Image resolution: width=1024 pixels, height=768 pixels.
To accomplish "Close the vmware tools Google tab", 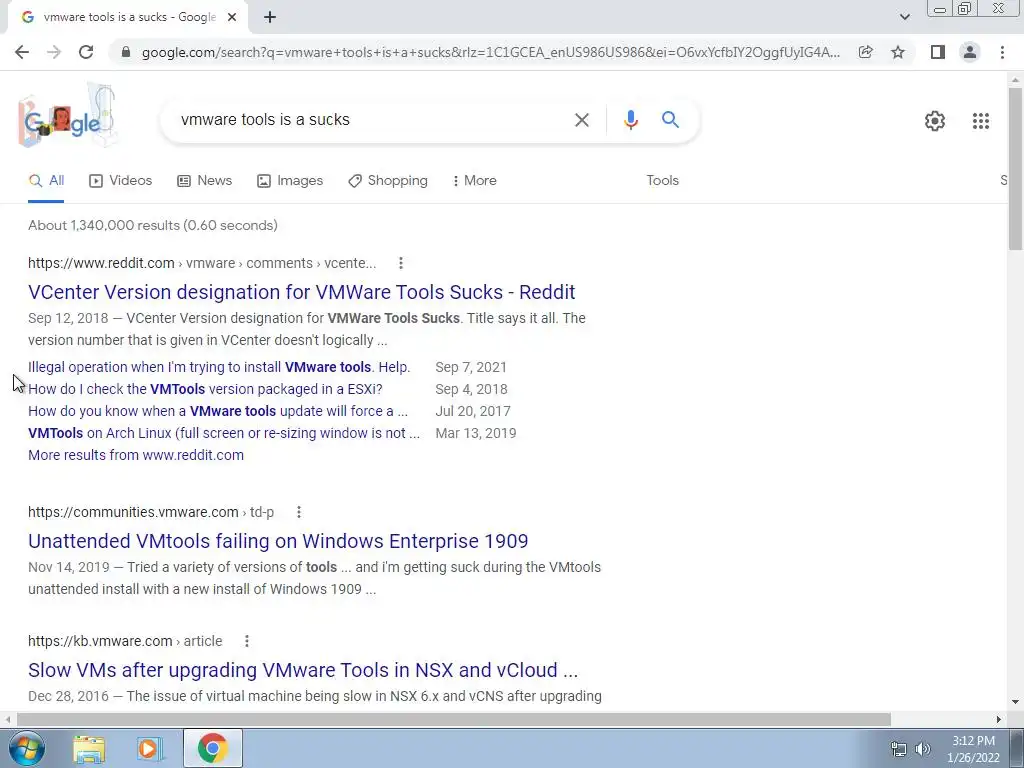I will click(x=232, y=17).
